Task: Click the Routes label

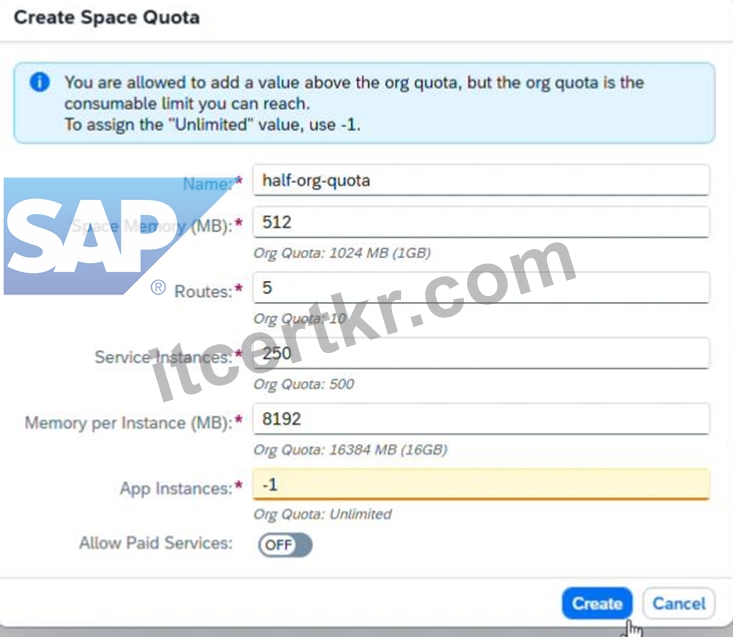Action: click(x=203, y=291)
